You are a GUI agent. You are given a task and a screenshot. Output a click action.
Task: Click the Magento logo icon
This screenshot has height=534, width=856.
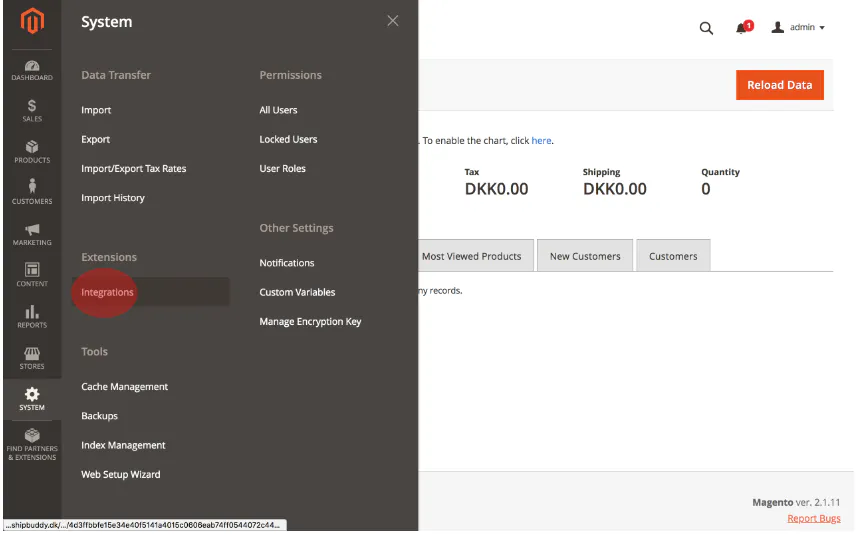coord(32,21)
